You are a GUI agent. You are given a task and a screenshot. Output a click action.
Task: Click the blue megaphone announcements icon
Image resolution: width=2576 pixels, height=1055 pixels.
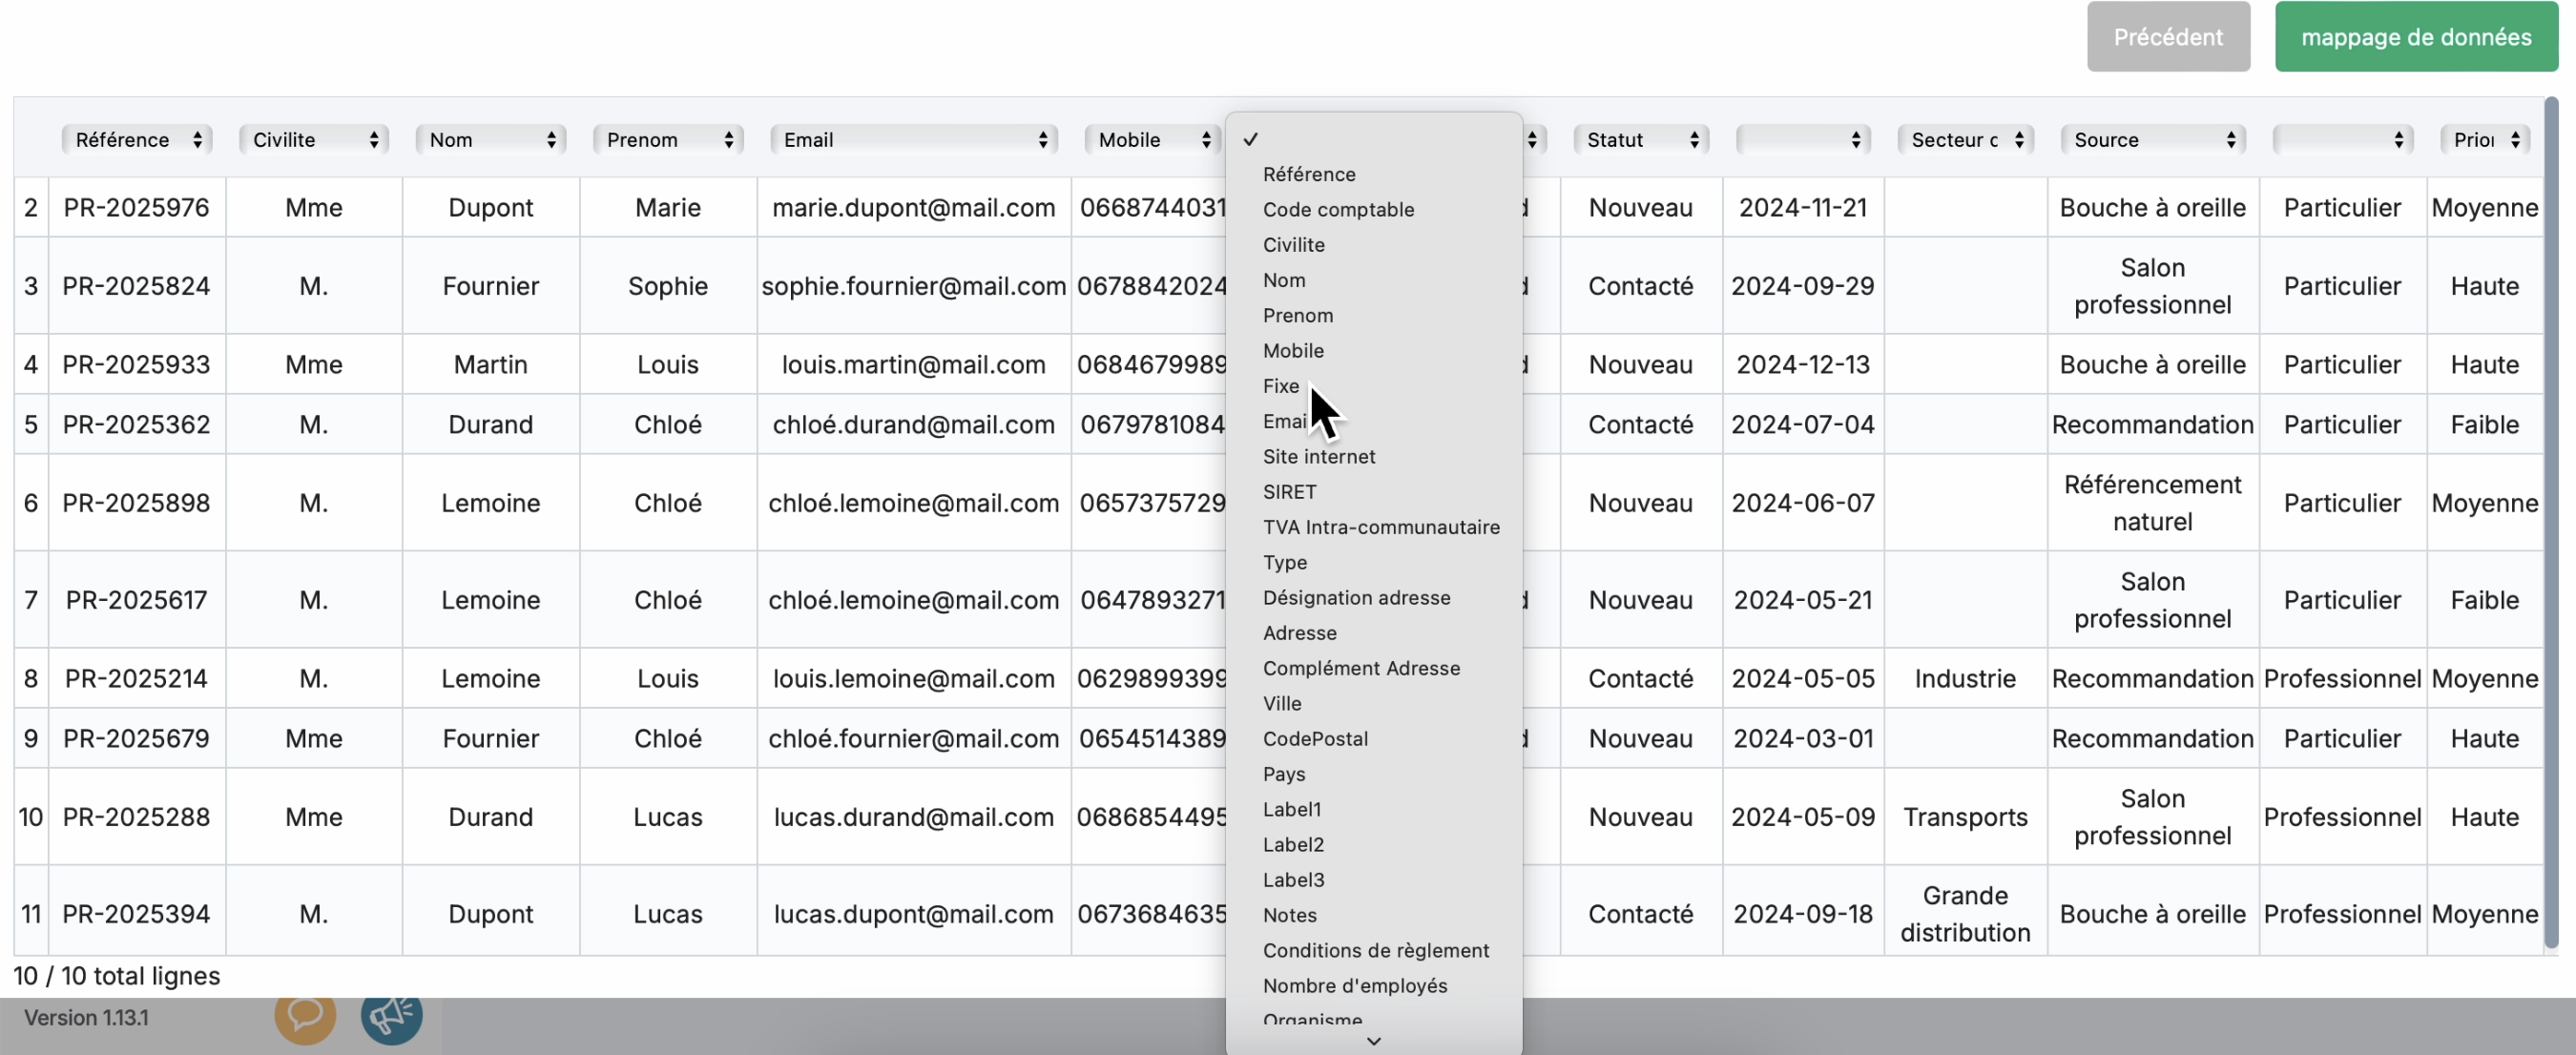(391, 1016)
